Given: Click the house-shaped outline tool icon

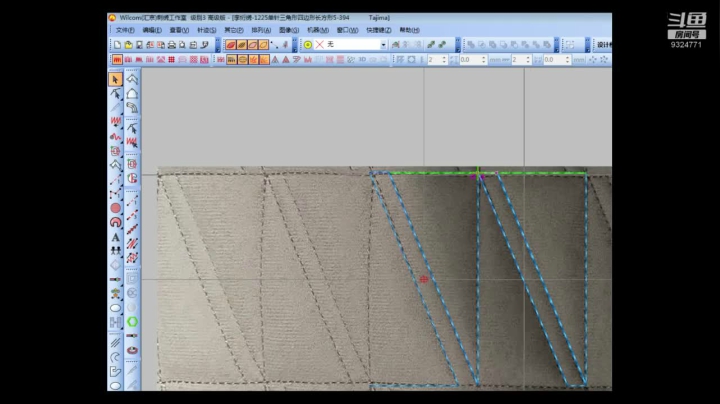Looking at the screenshot, I should pos(132,94).
